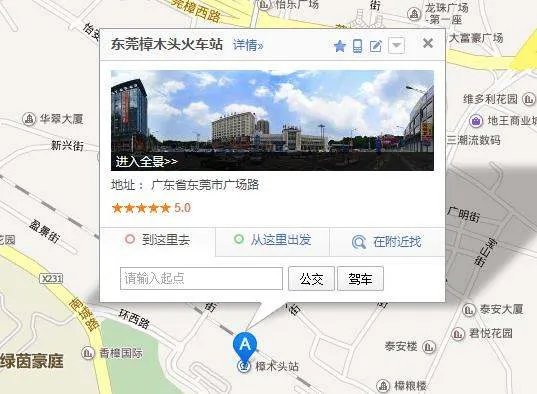Click the 地王商业 shopping icon

pos(475,121)
